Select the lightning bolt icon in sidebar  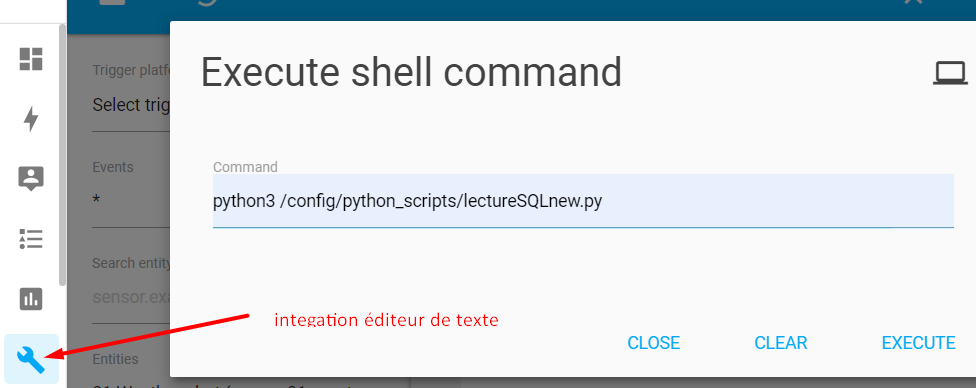pyautogui.click(x=30, y=119)
